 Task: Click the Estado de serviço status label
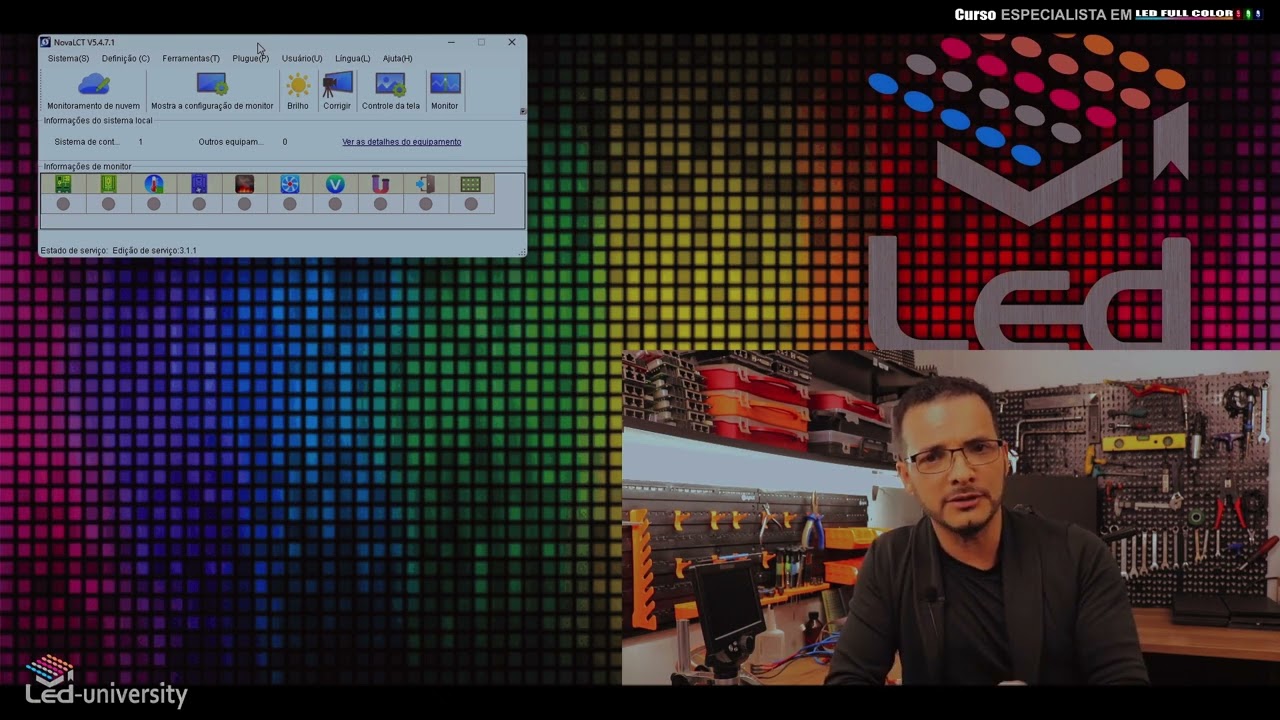74,251
